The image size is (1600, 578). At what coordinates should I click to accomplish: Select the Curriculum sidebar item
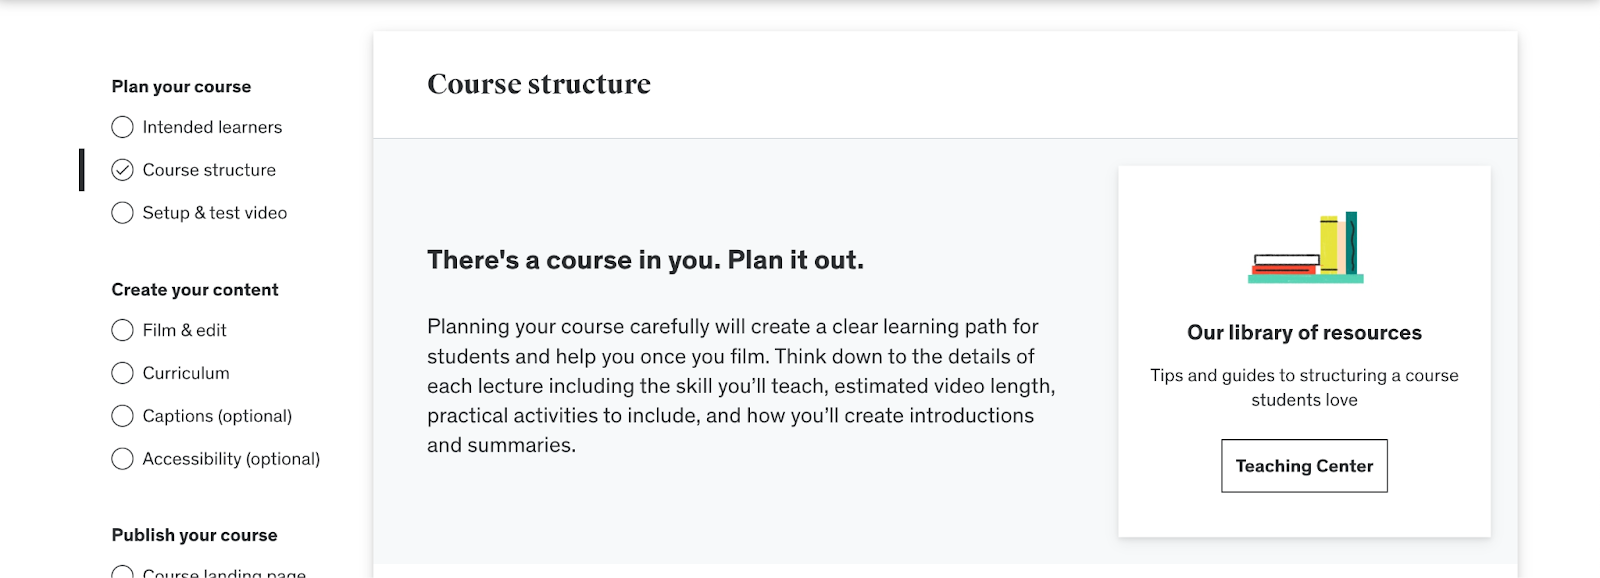[184, 373]
